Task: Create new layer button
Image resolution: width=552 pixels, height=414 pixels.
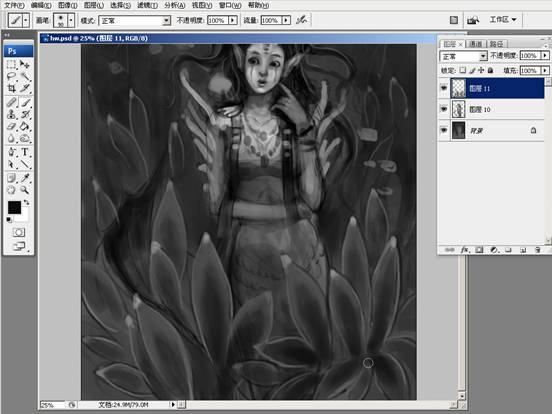Action: pos(523,250)
